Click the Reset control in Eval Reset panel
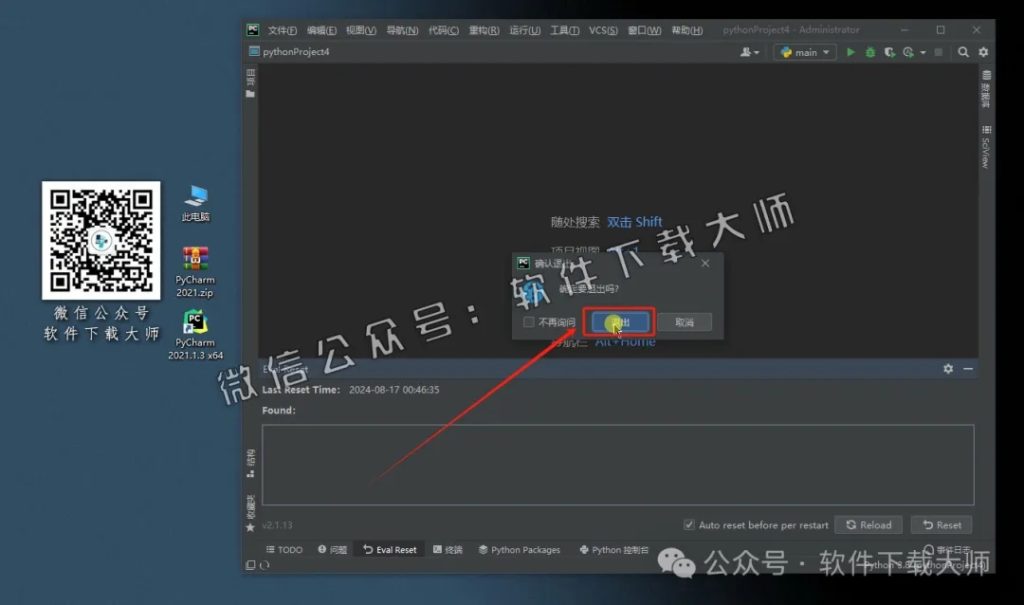Viewport: 1024px width, 605px height. pos(941,524)
